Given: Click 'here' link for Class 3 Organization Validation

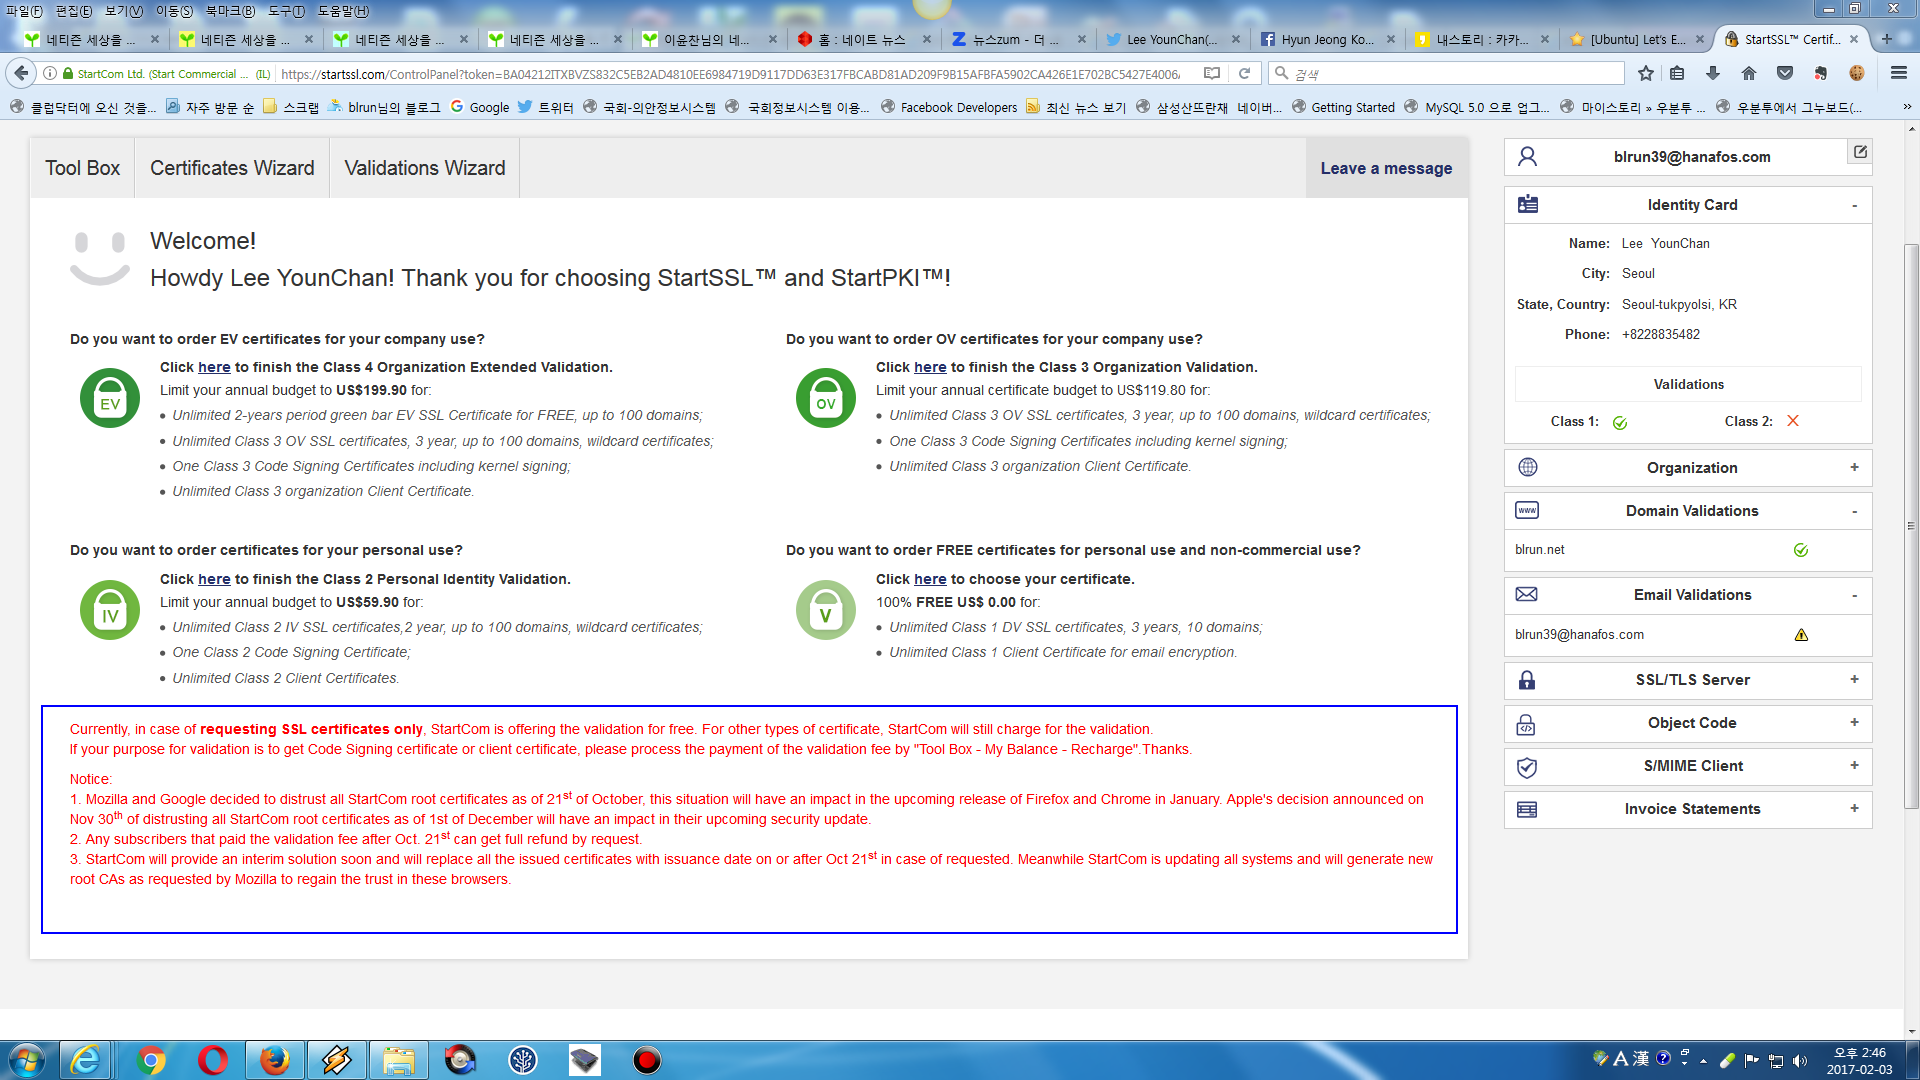Looking at the screenshot, I should point(930,367).
